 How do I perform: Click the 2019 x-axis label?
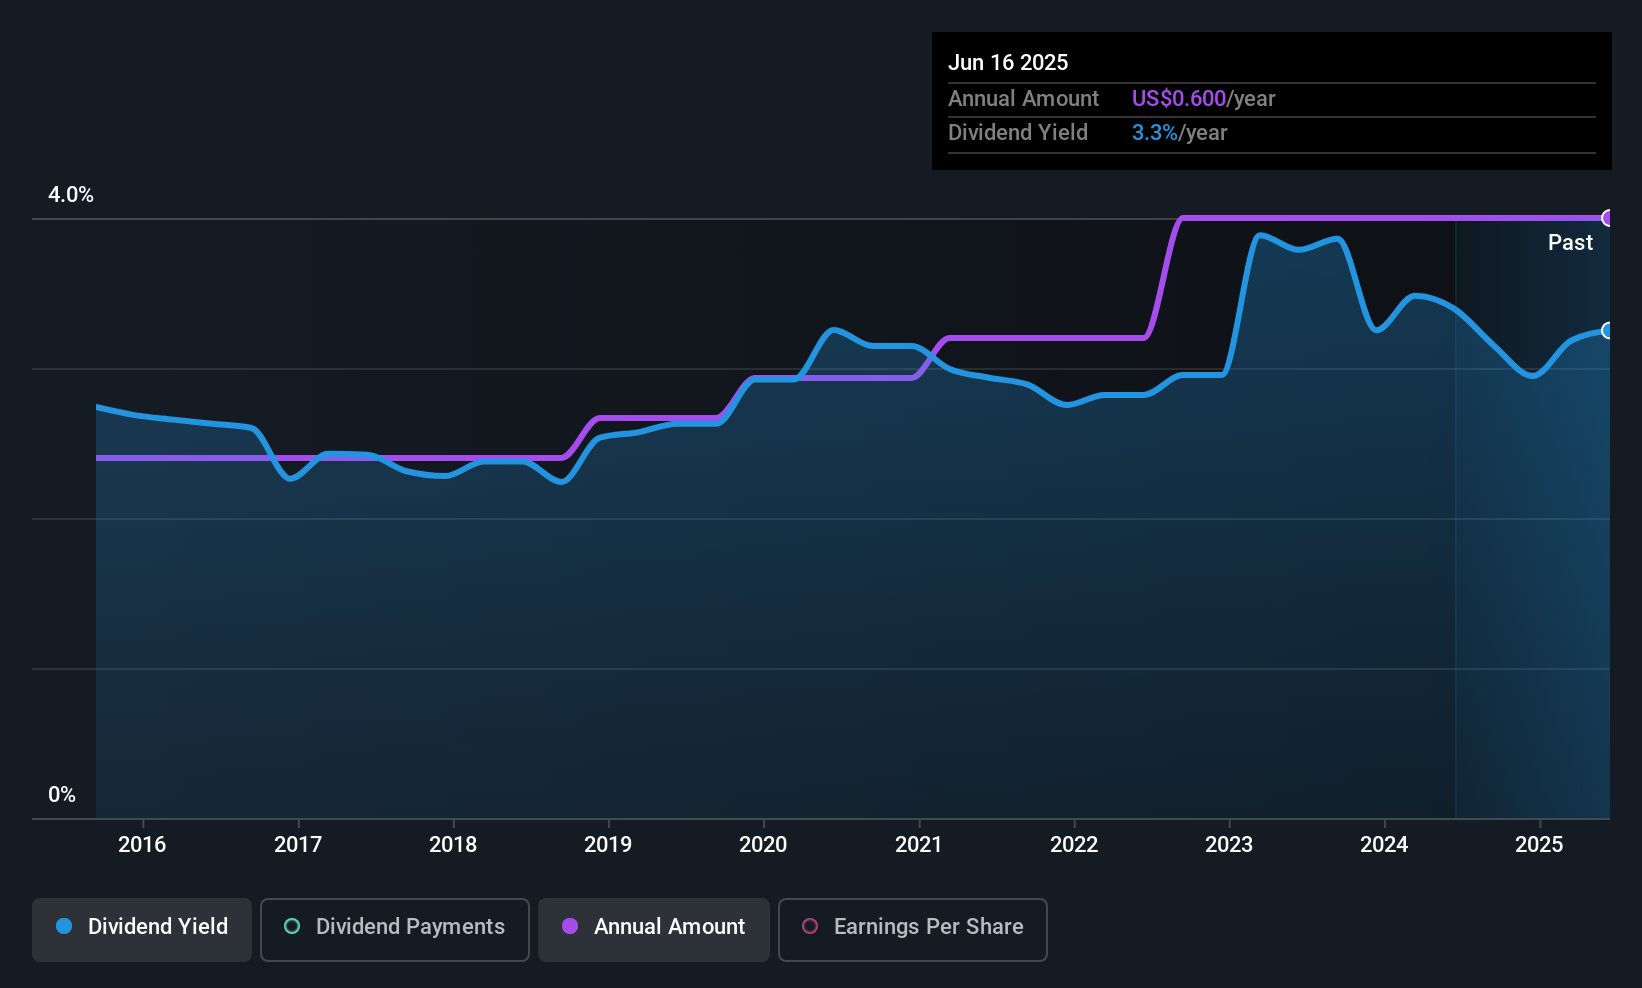point(608,844)
